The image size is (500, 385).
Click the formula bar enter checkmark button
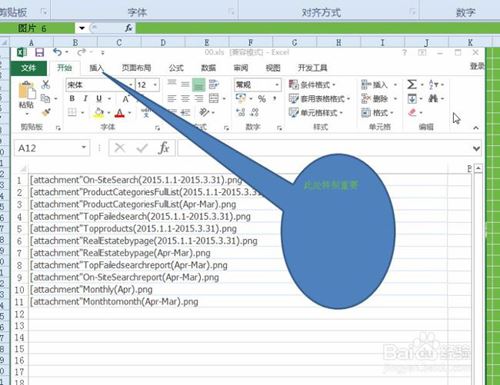click(x=142, y=148)
